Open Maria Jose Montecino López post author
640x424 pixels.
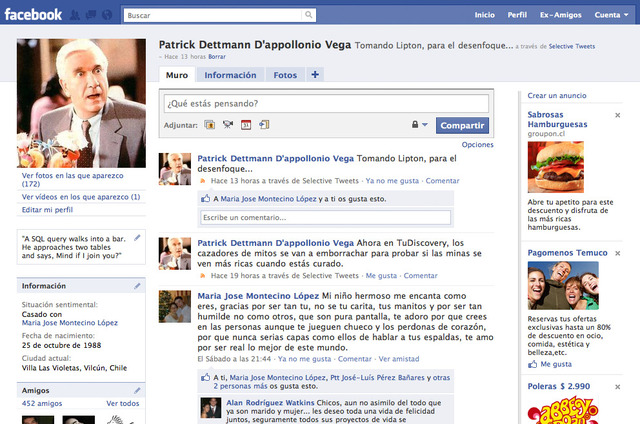[258, 296]
